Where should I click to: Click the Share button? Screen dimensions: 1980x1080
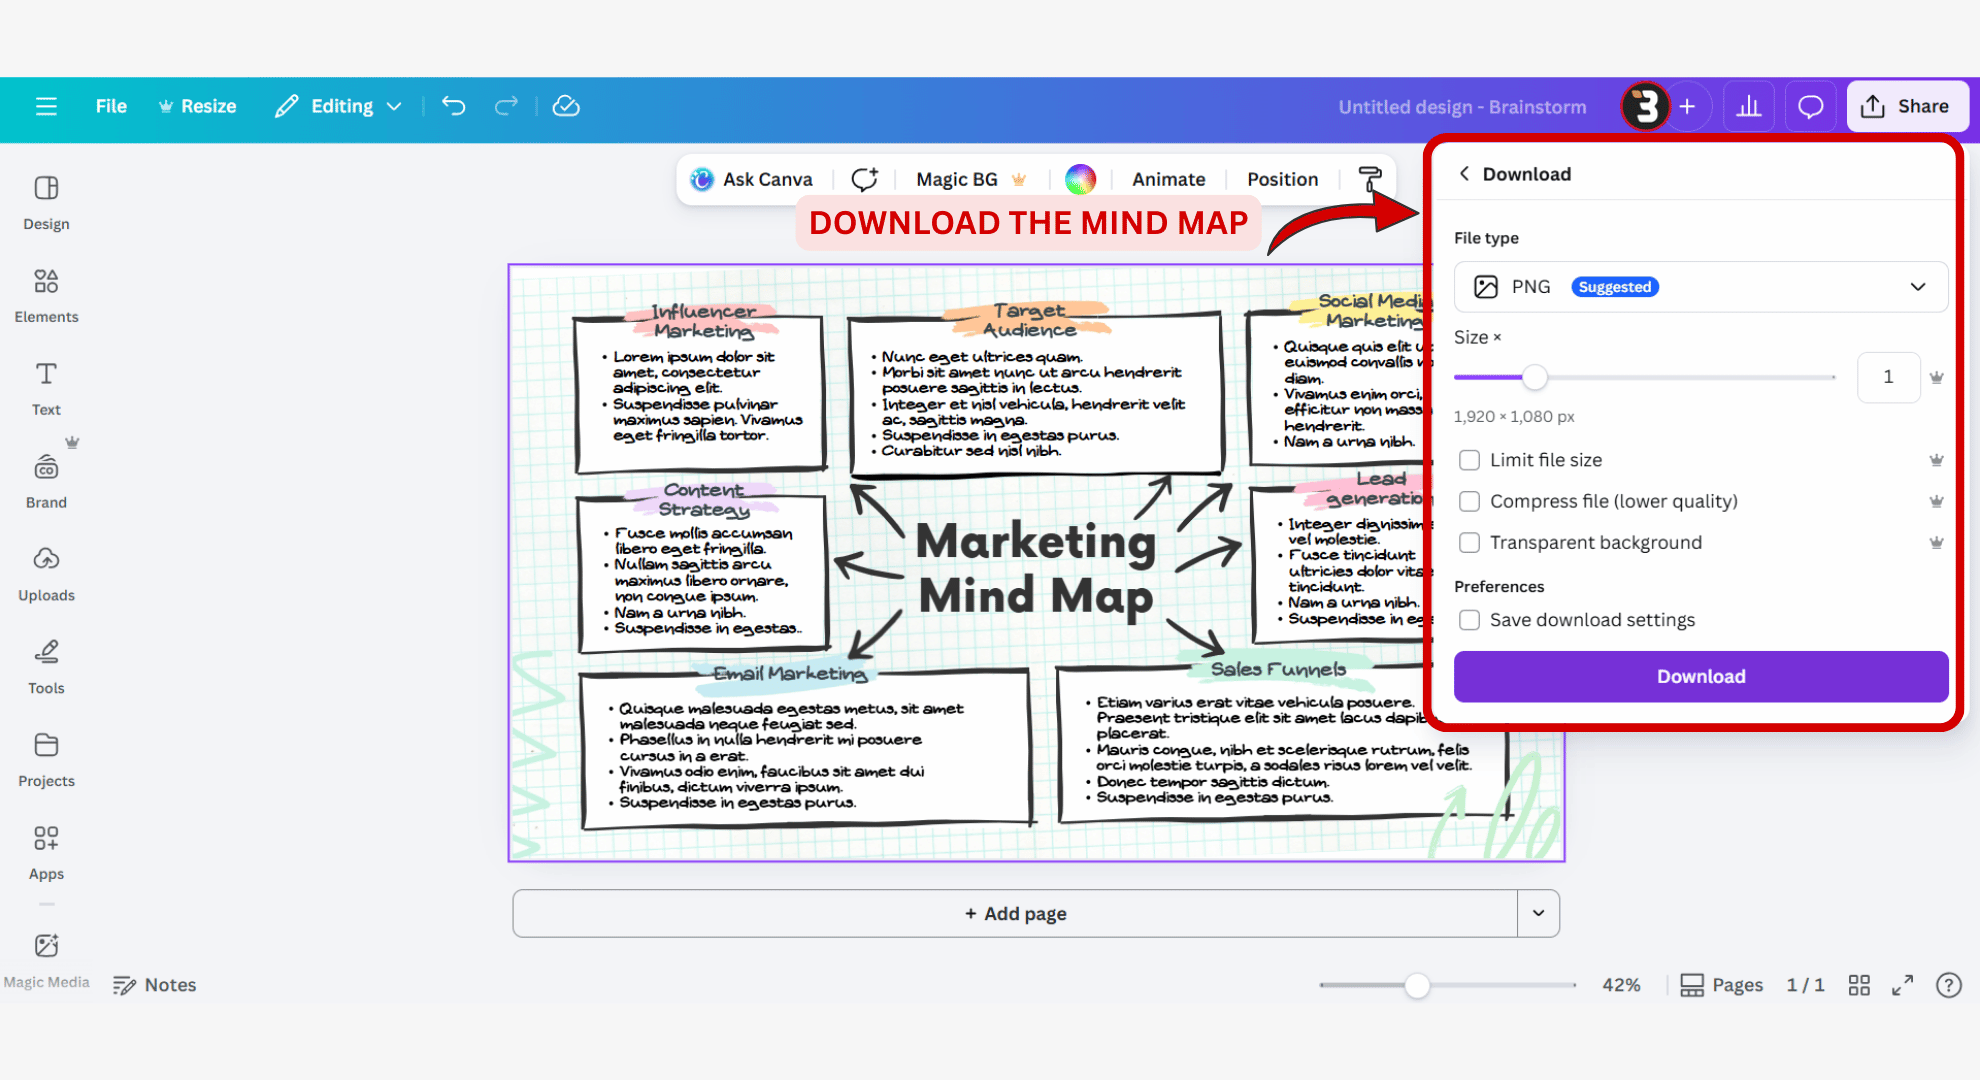1906,105
